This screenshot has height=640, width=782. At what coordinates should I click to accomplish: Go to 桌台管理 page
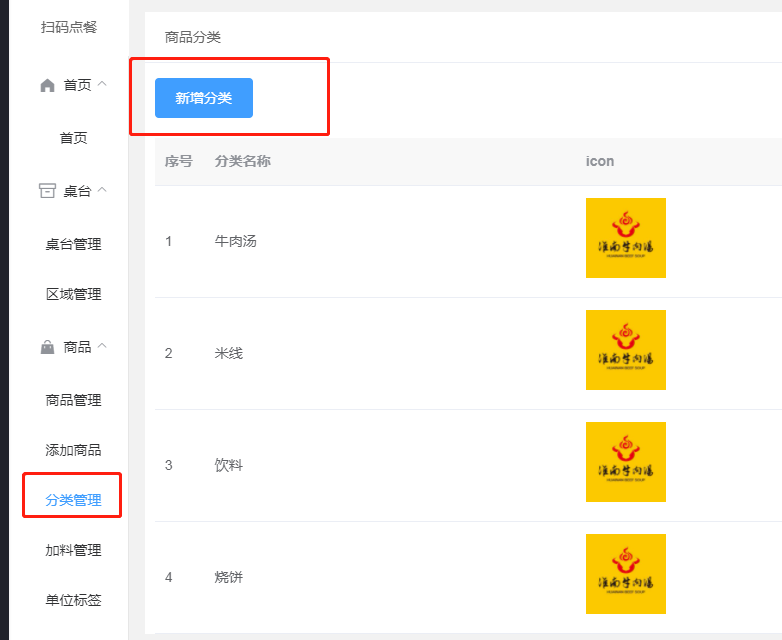coord(73,244)
